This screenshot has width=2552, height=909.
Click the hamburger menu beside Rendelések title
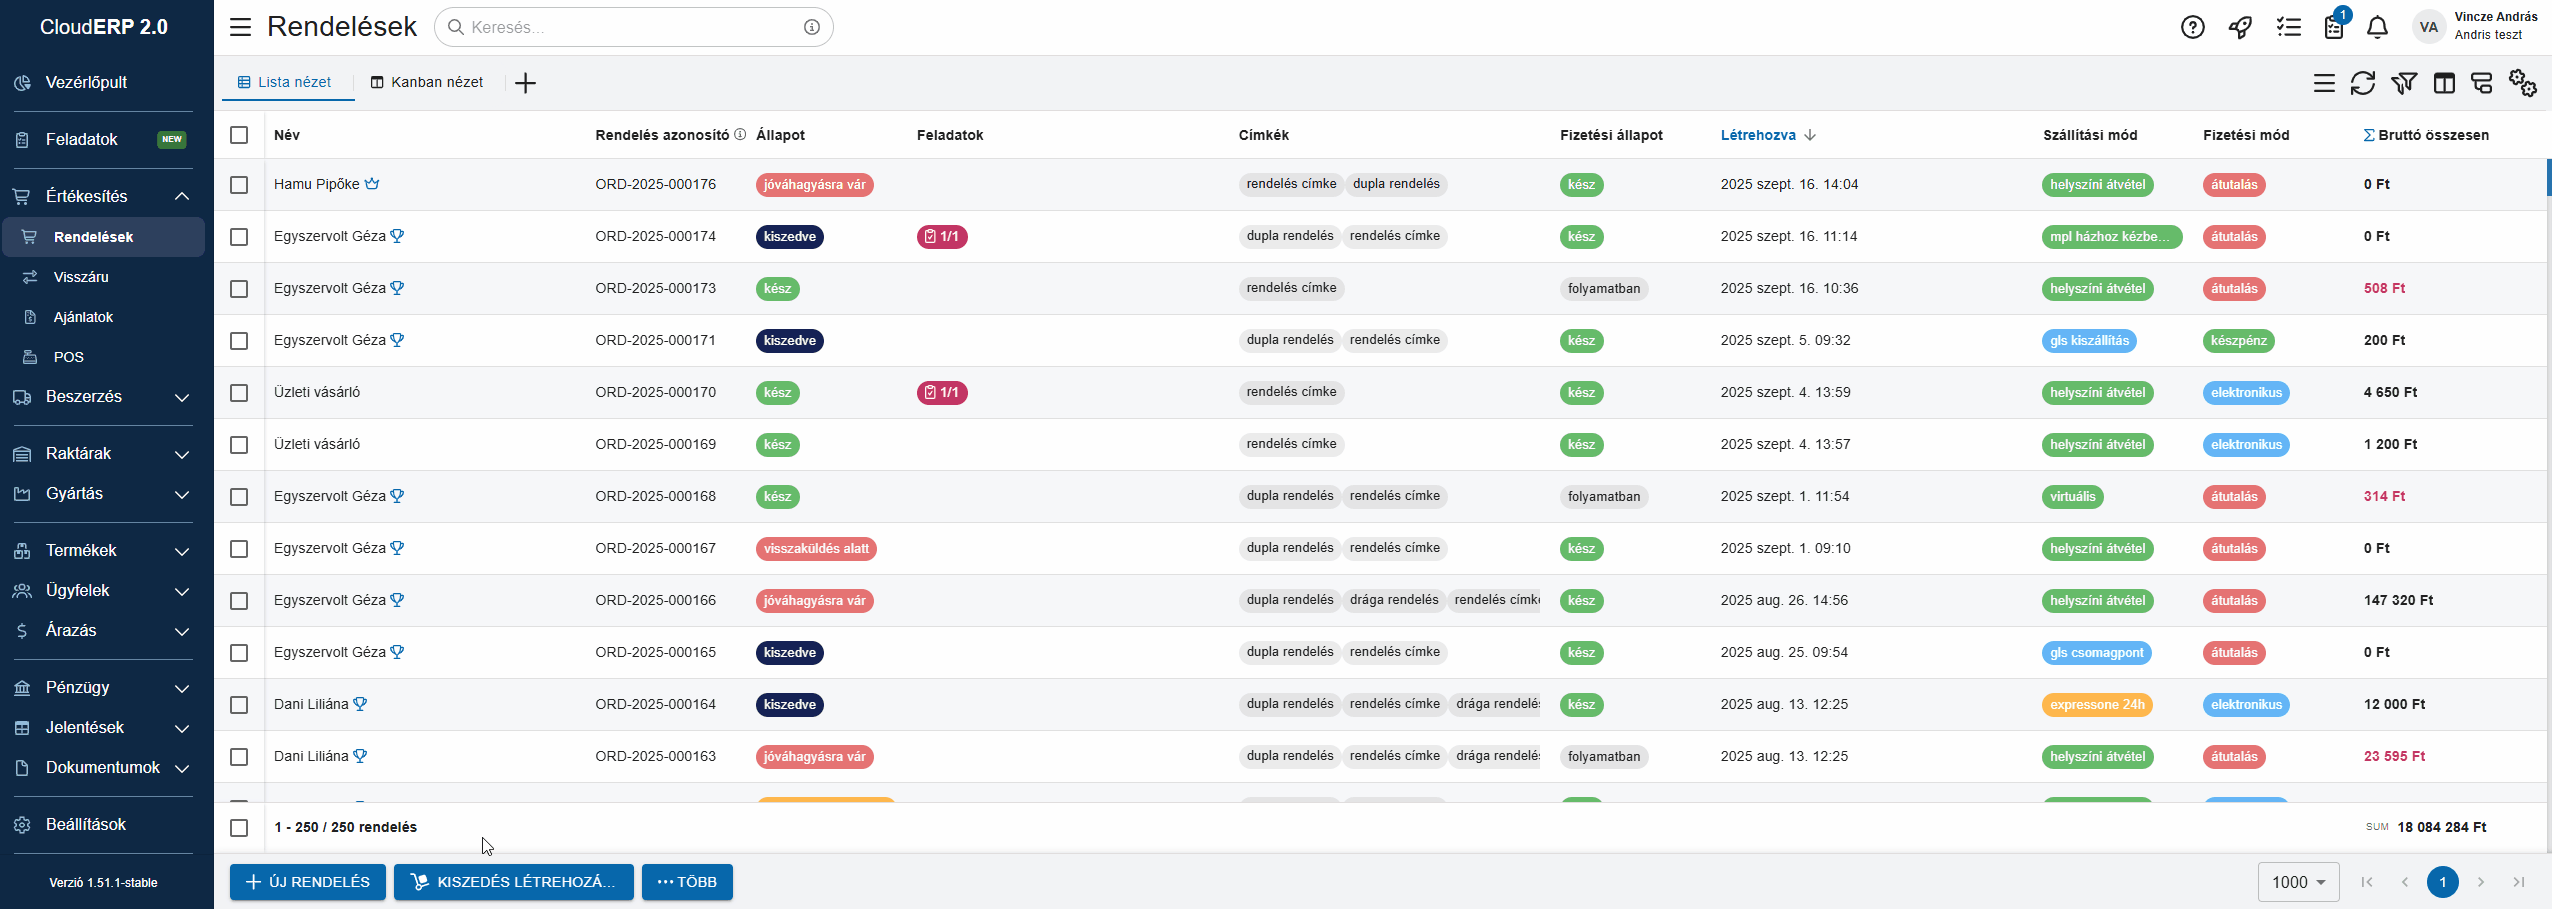[x=241, y=27]
